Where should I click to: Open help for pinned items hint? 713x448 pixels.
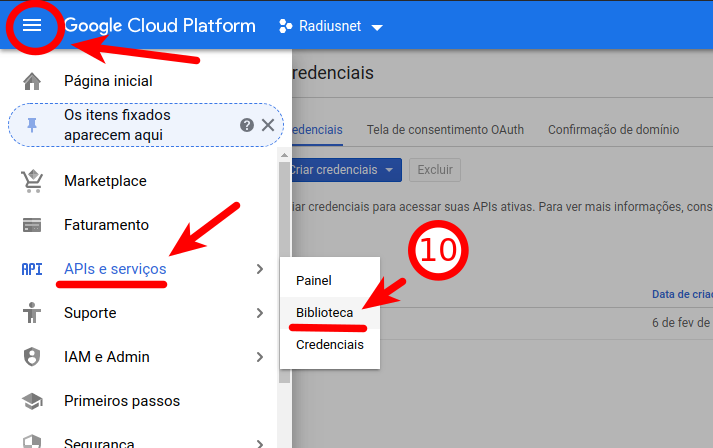(x=246, y=125)
